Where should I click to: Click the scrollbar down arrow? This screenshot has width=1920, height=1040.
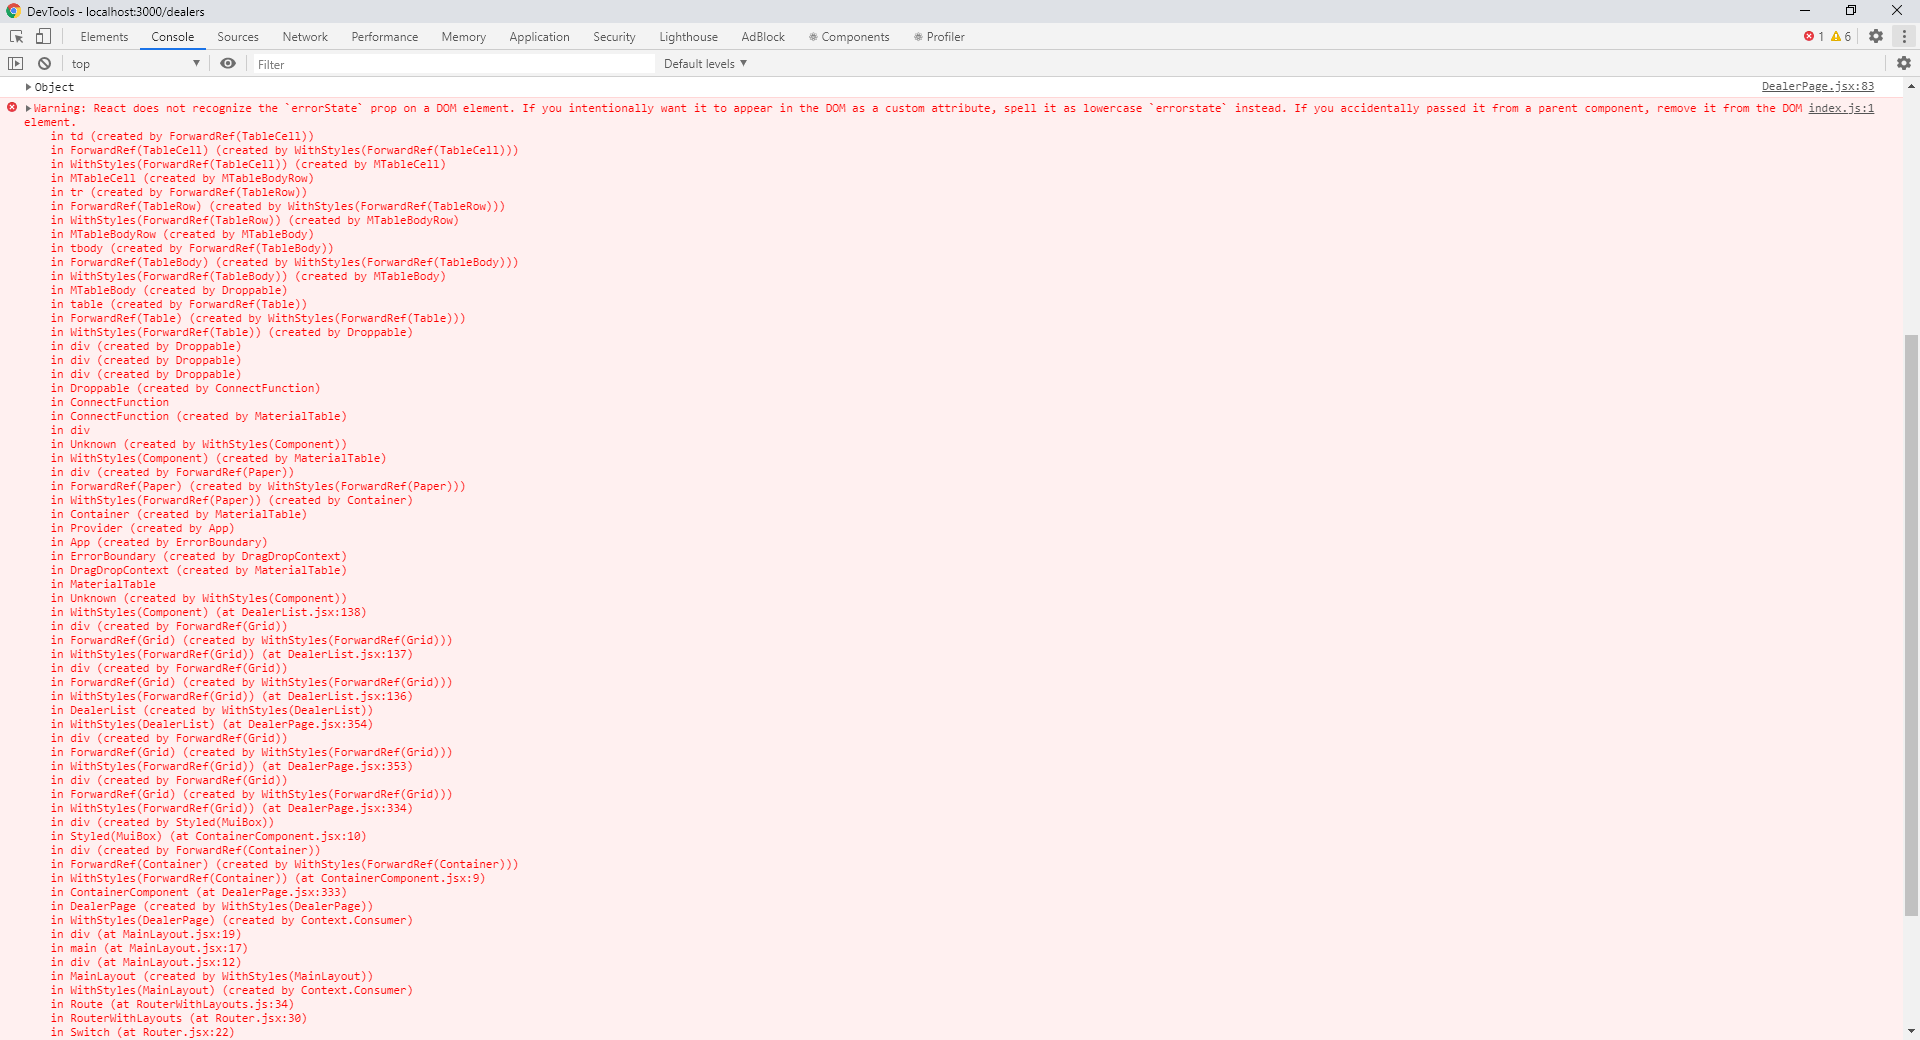pyautogui.click(x=1911, y=1031)
